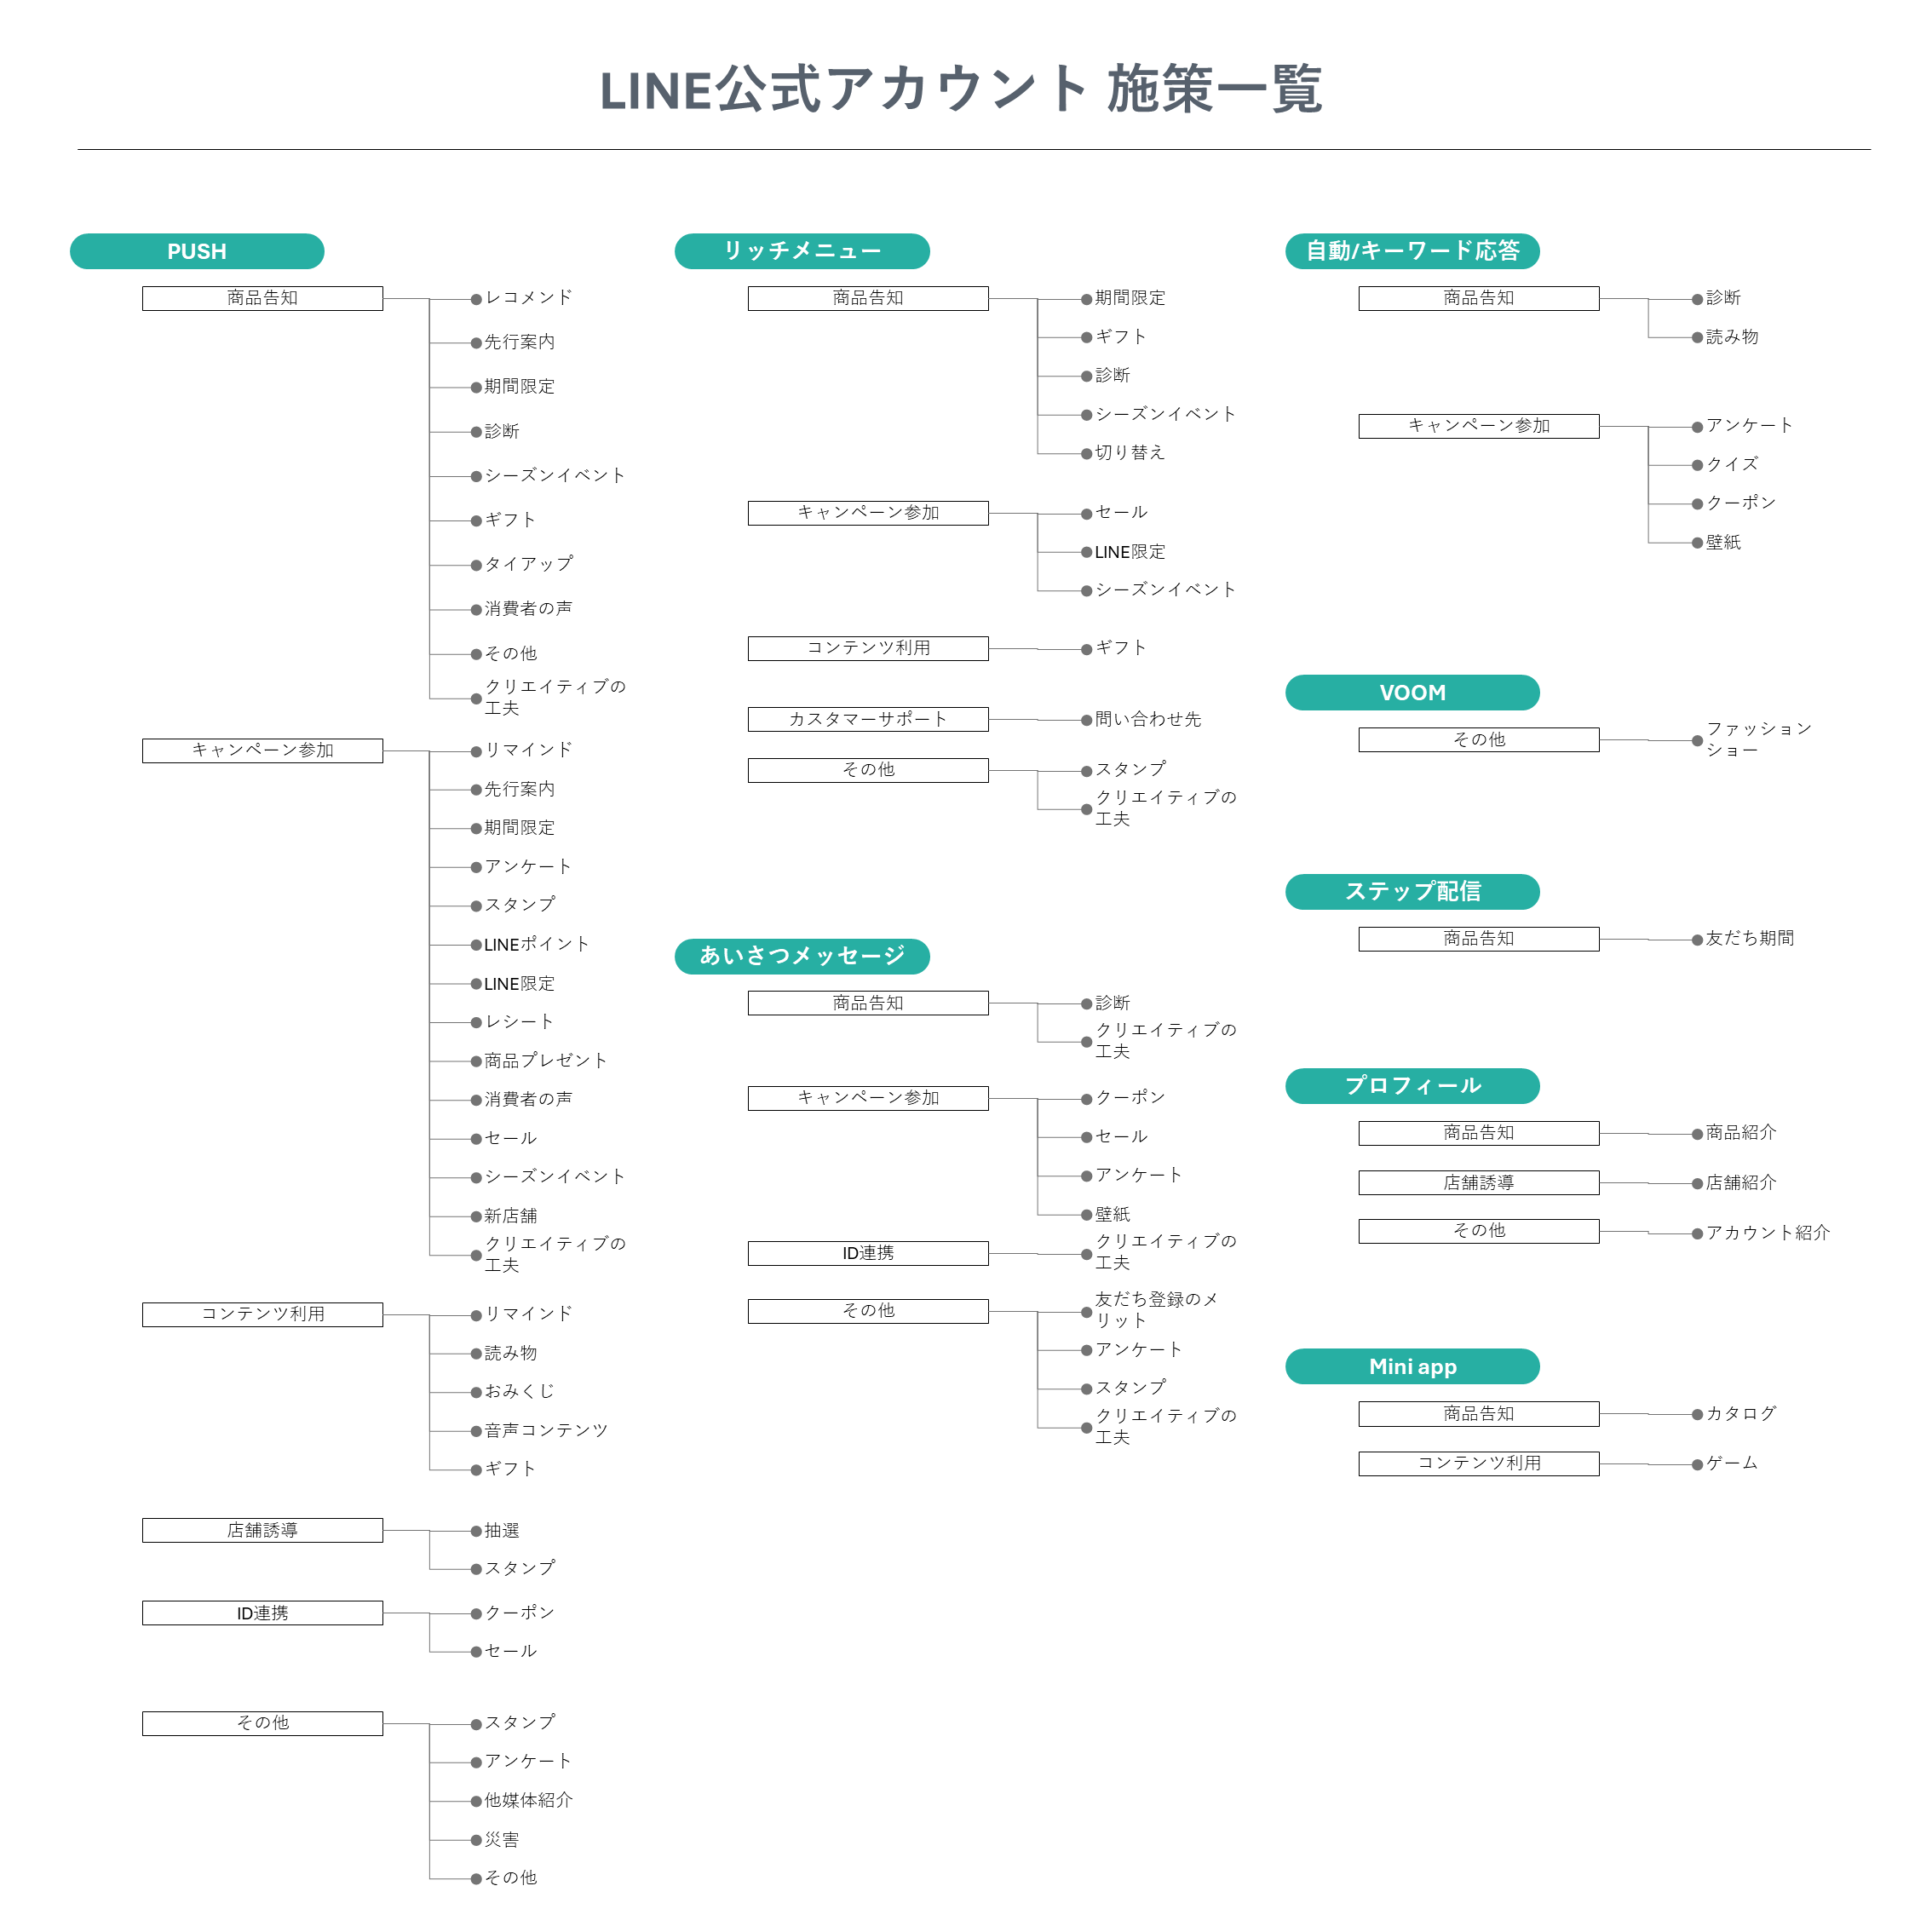The height and width of the screenshot is (1932, 1932).
Task: Select the あいさつメッセージ category header
Action: (x=802, y=956)
